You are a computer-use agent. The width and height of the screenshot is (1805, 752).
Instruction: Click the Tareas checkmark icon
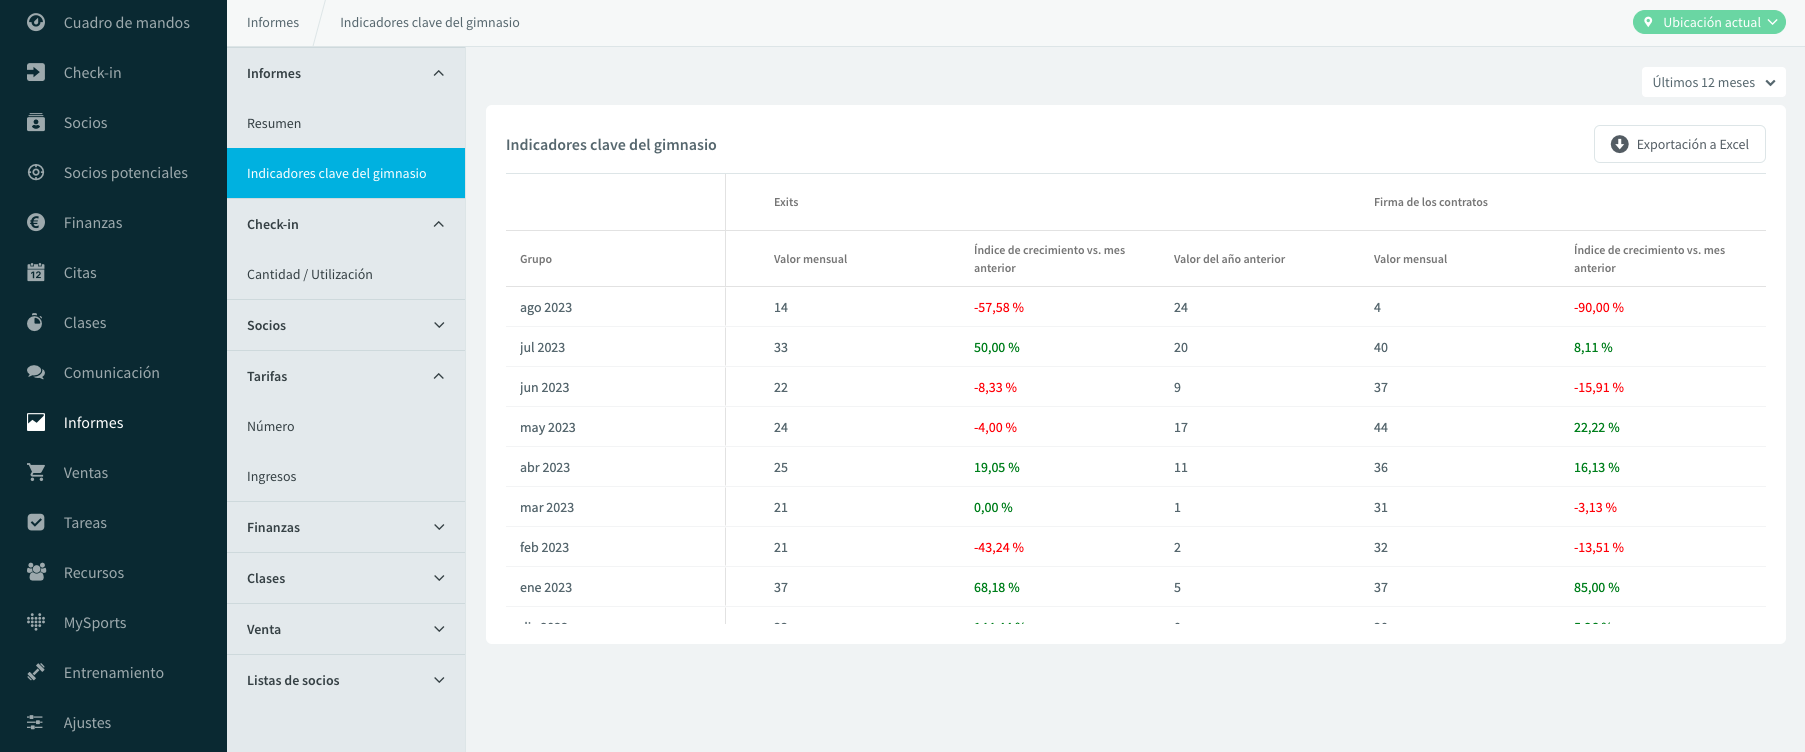coord(36,522)
